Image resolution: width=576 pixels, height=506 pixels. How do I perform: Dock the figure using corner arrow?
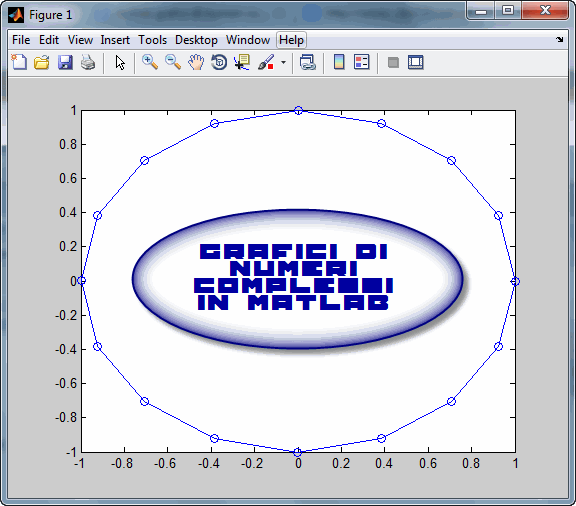tap(559, 39)
